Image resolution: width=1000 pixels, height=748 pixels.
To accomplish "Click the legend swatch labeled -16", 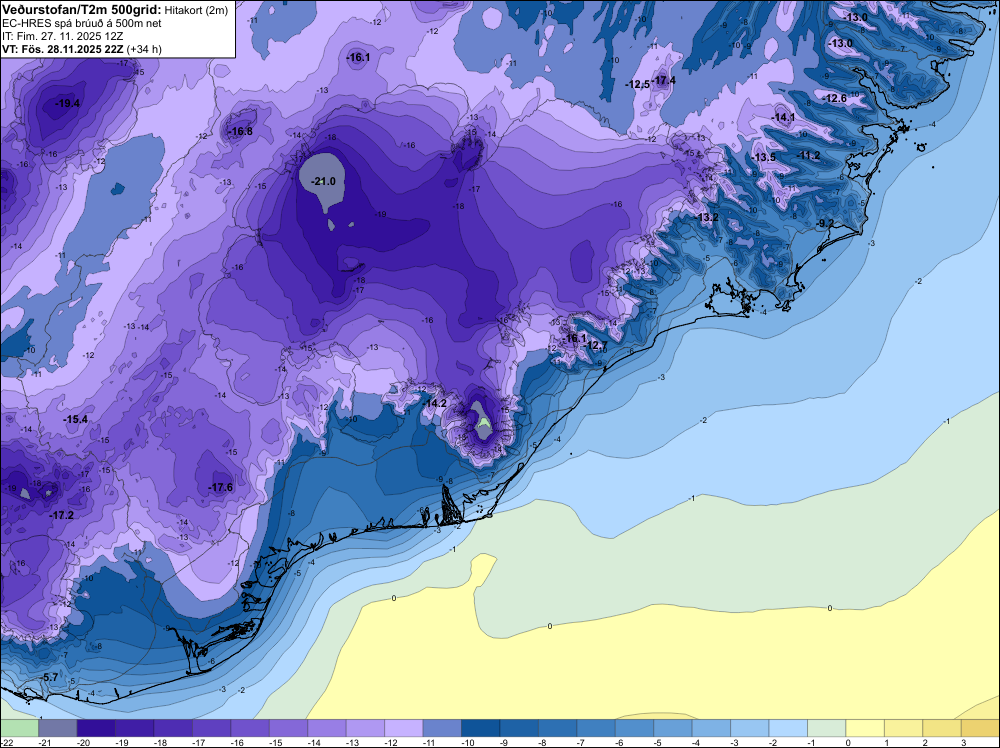I will [x=250, y=728].
